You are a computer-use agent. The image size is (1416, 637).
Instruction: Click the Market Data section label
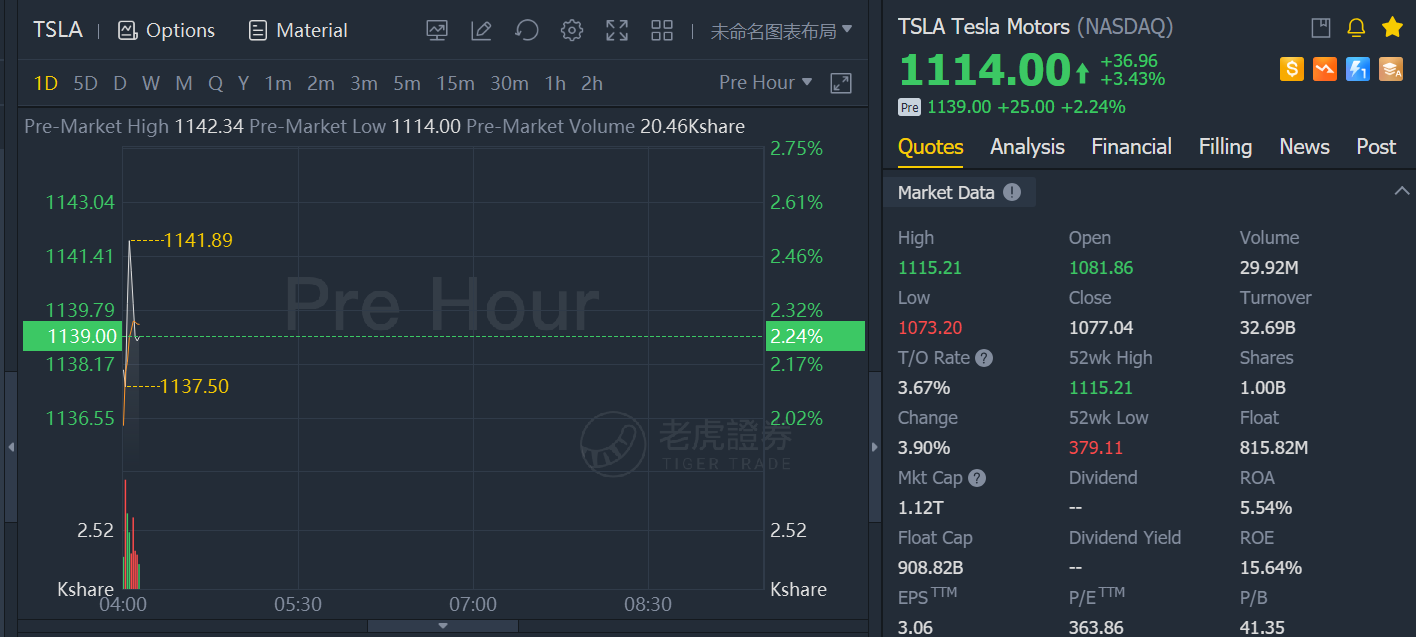pos(946,193)
